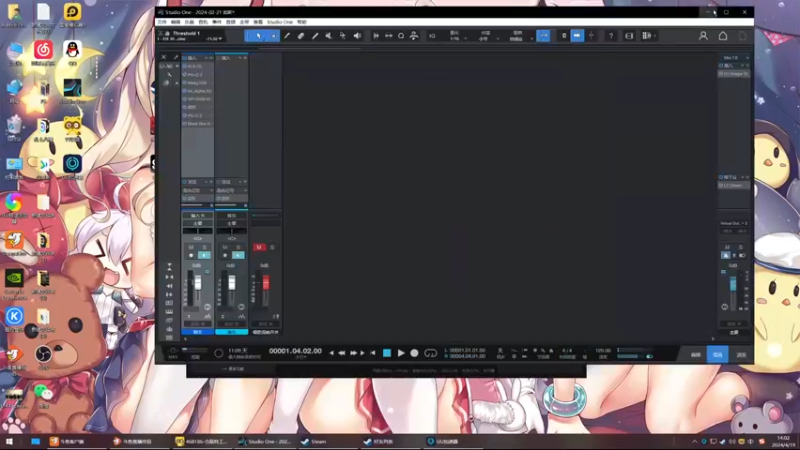Open the 帮助 (Help) menu
The height and width of the screenshot is (450, 800).
pos(302,22)
